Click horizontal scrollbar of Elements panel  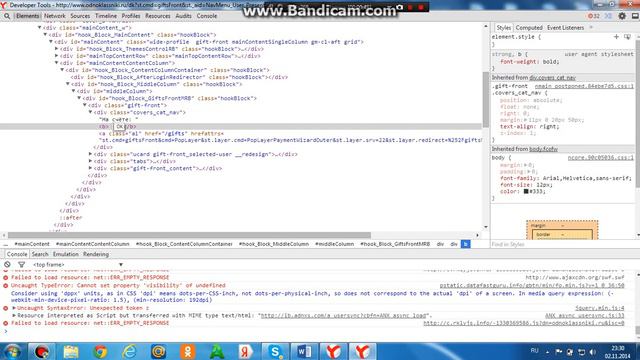(189, 236)
